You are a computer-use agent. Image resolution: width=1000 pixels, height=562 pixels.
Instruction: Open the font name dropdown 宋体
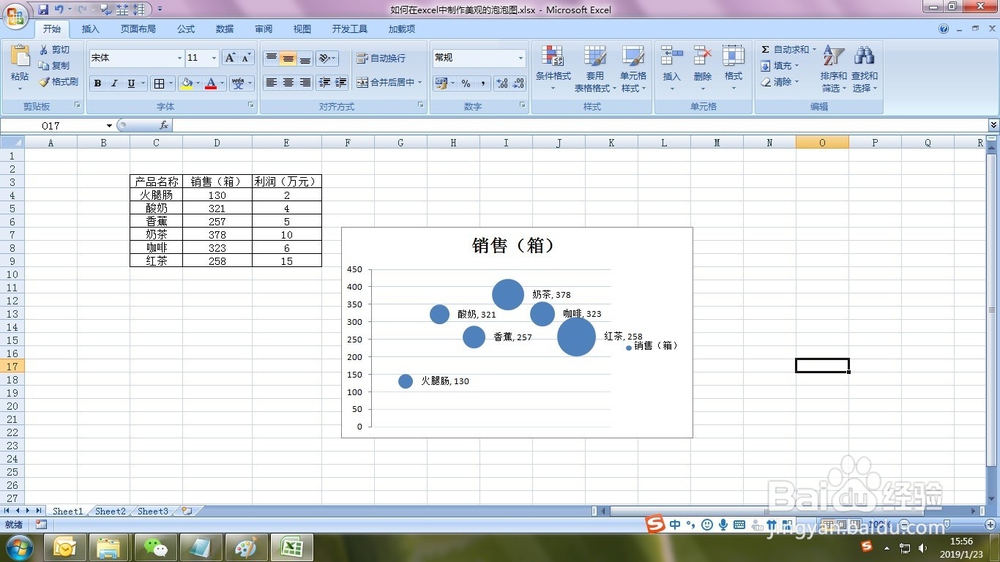pos(179,58)
